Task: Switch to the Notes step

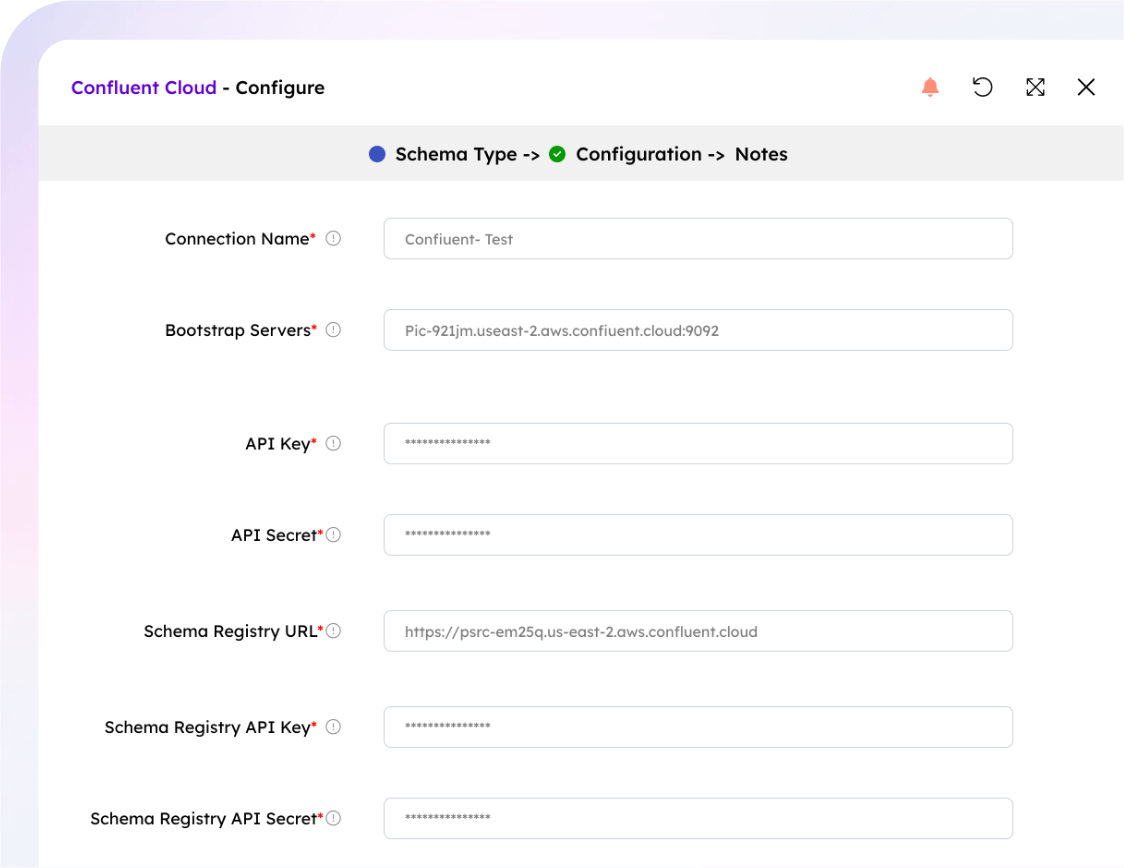Action: tap(761, 154)
